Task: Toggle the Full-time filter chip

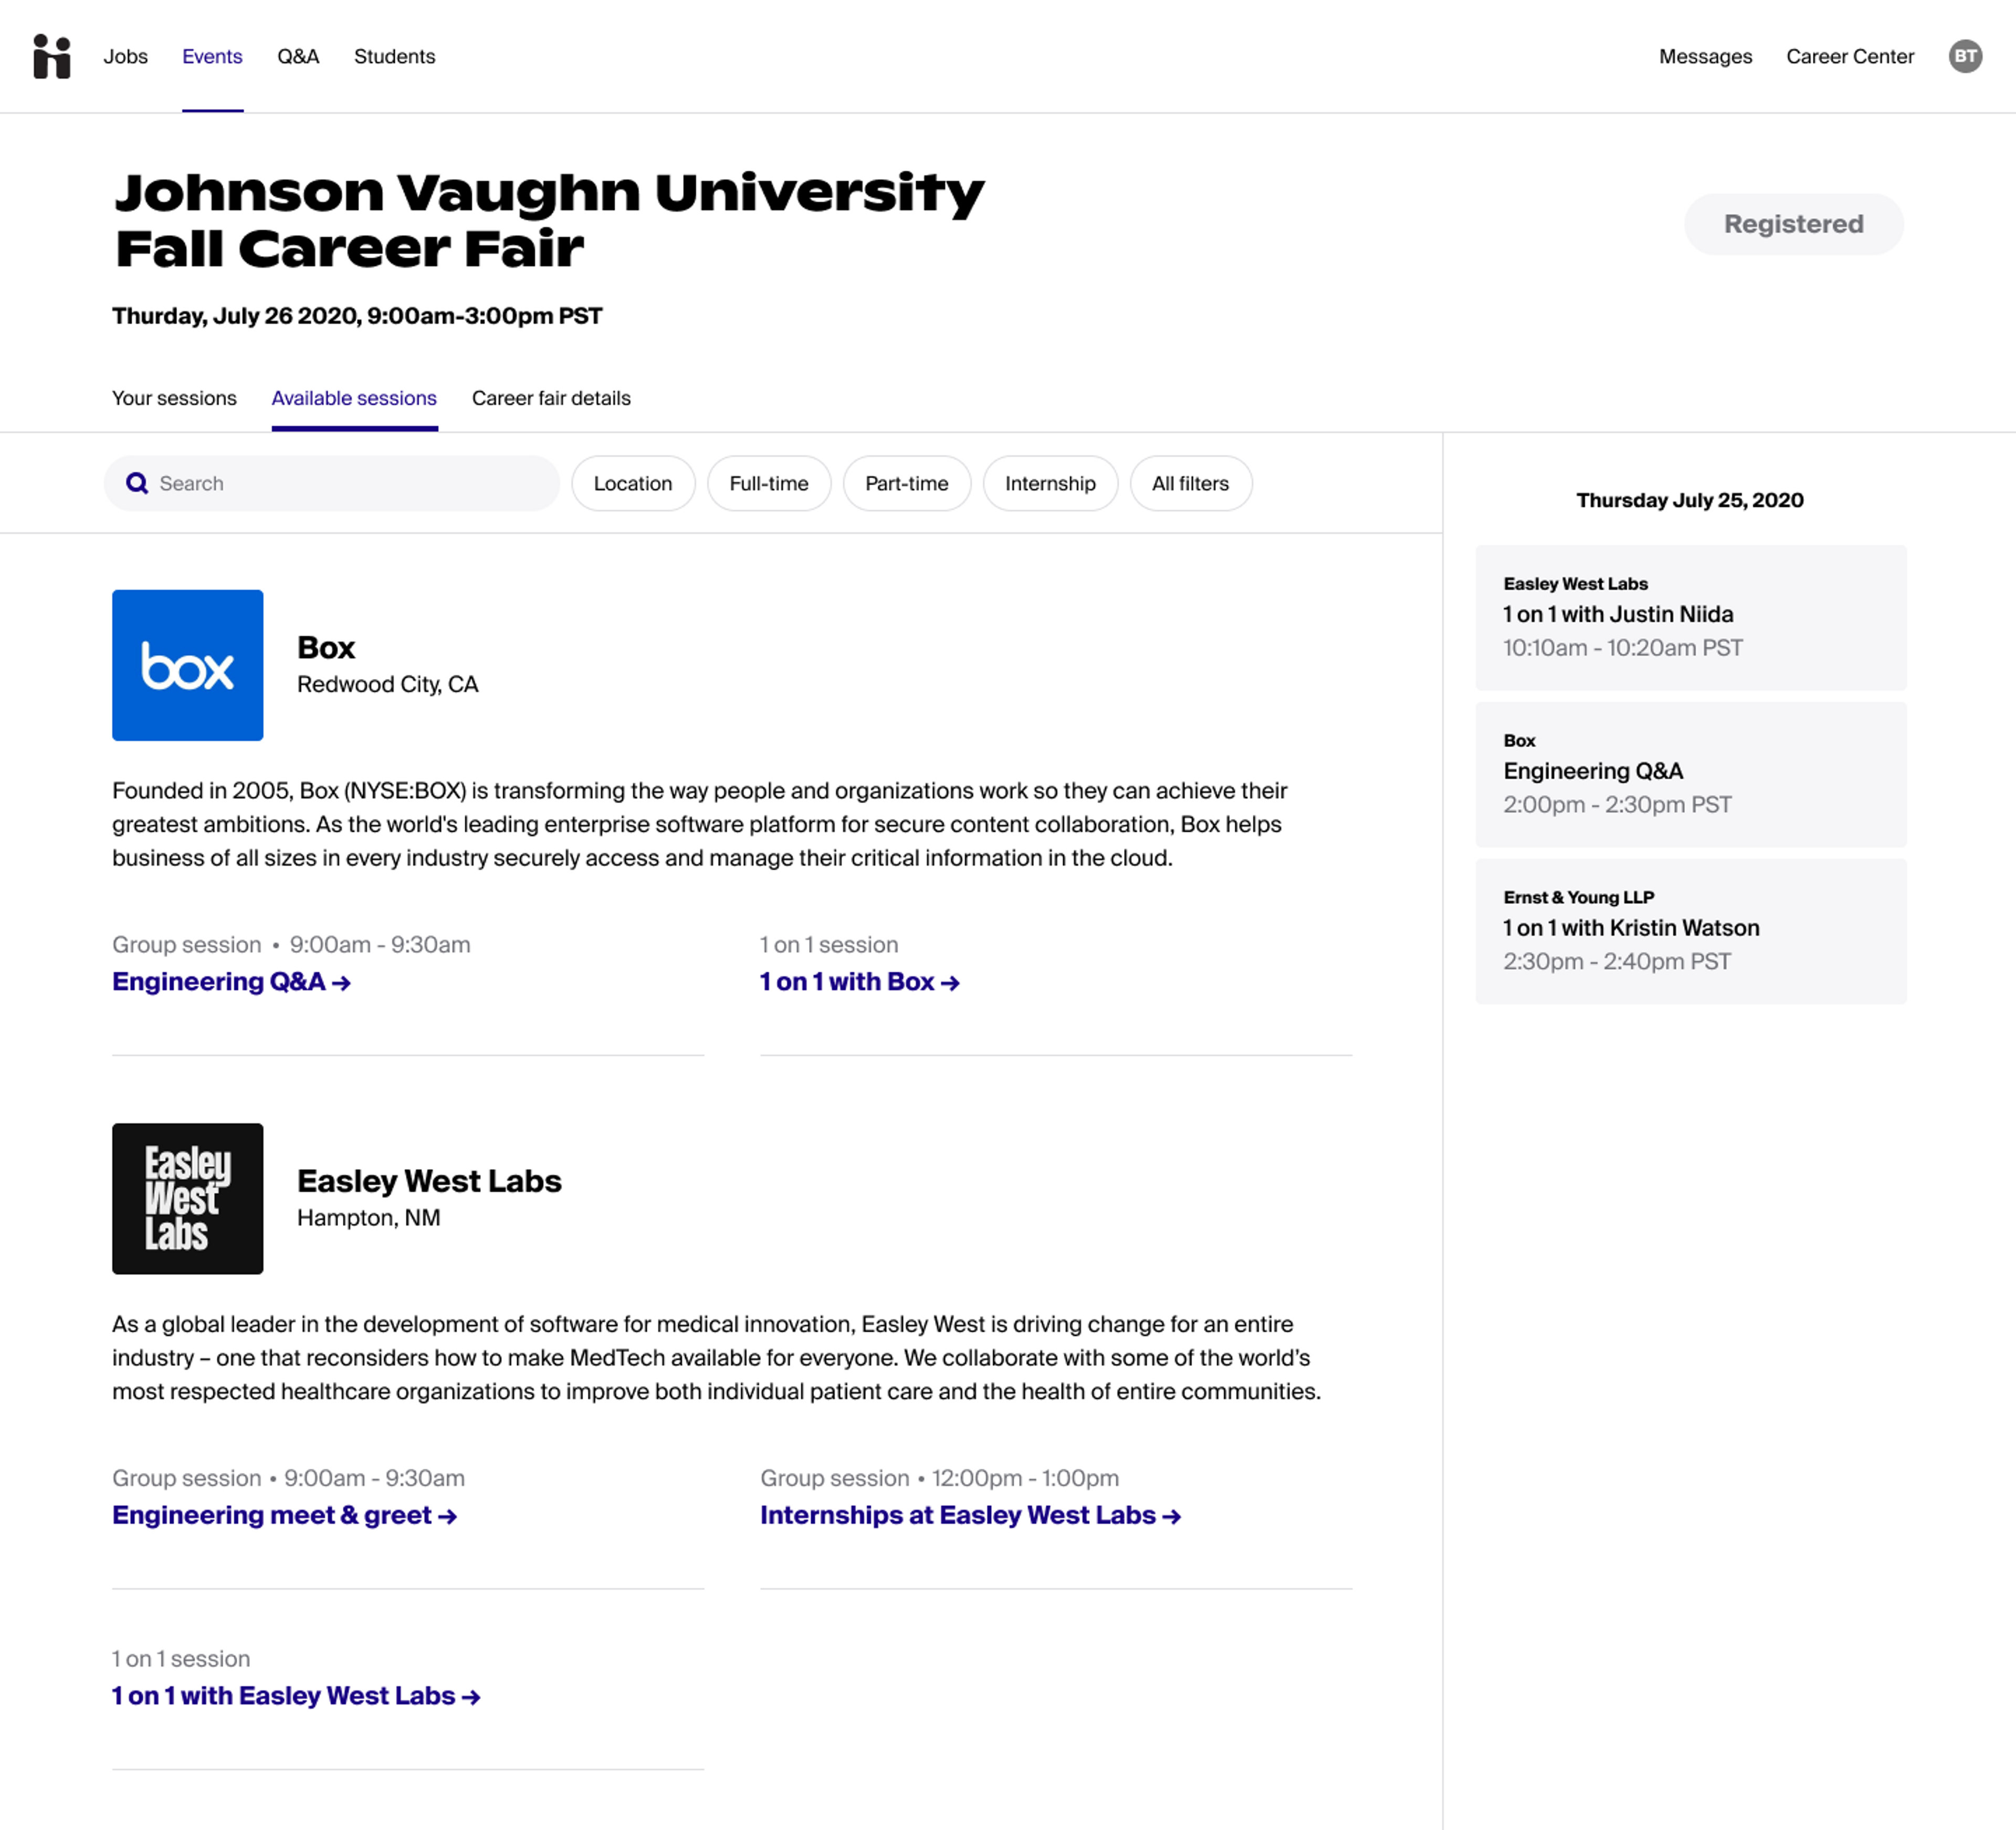Action: (x=768, y=484)
